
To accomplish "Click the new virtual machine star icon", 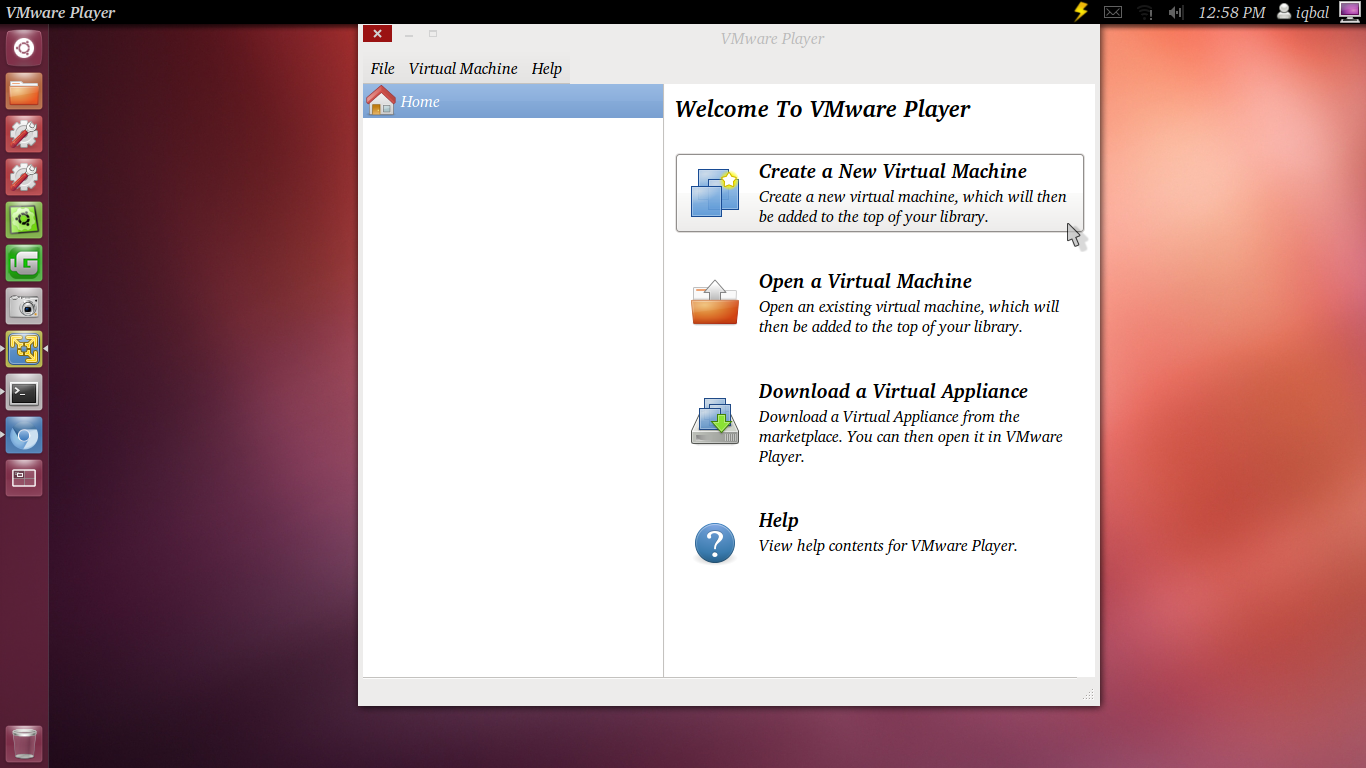I will click(715, 193).
